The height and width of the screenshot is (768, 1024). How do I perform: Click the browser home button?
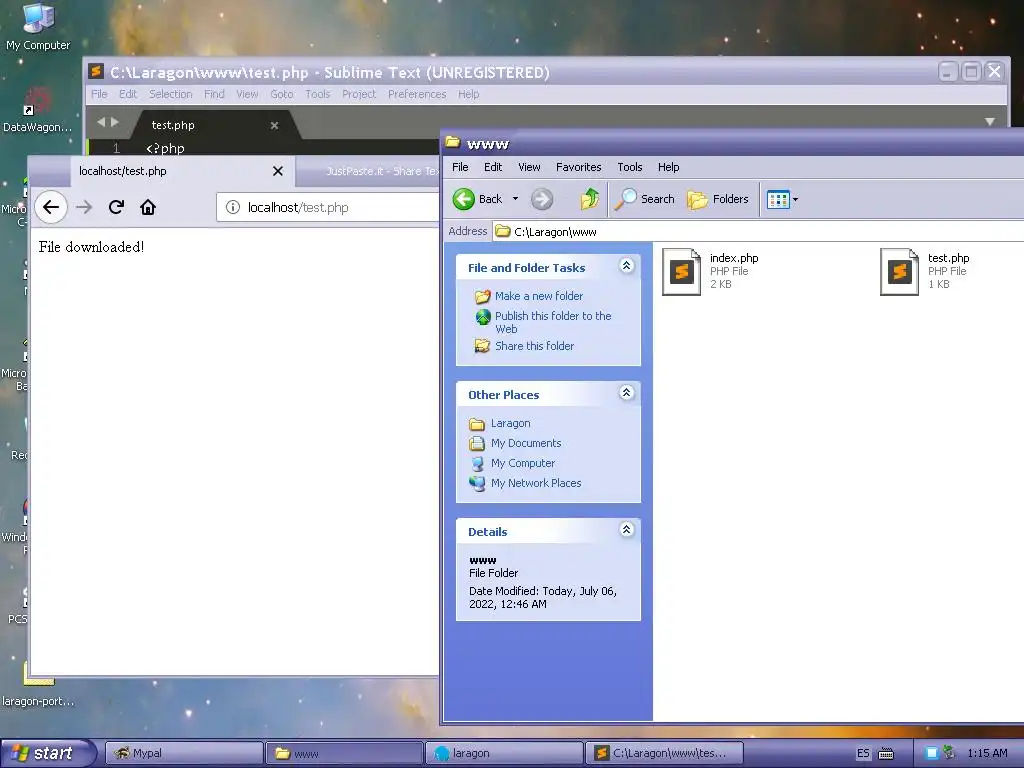(x=148, y=207)
